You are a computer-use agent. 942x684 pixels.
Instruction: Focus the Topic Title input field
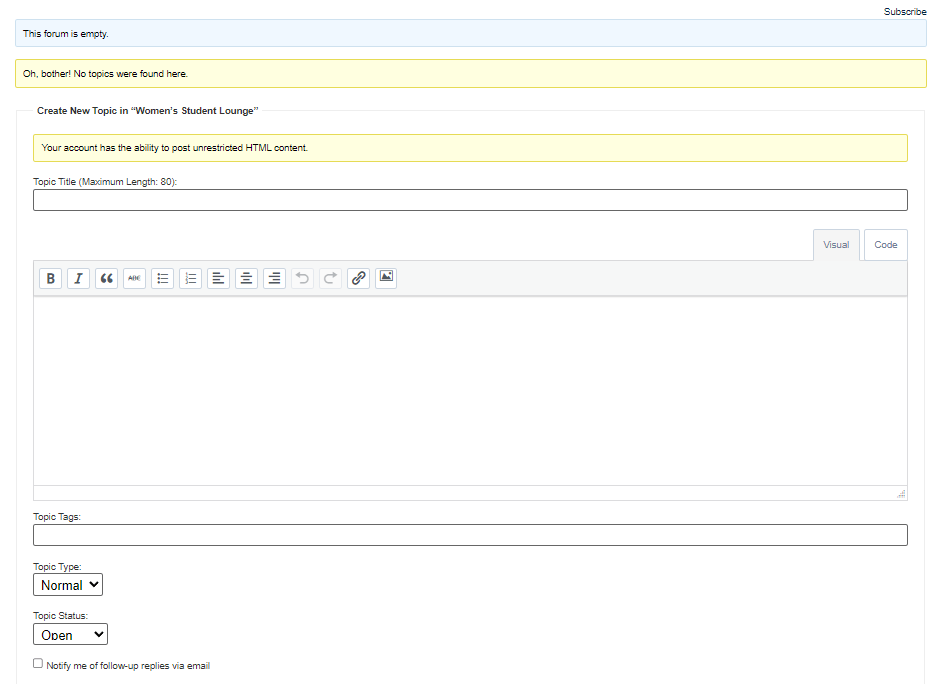coord(470,200)
